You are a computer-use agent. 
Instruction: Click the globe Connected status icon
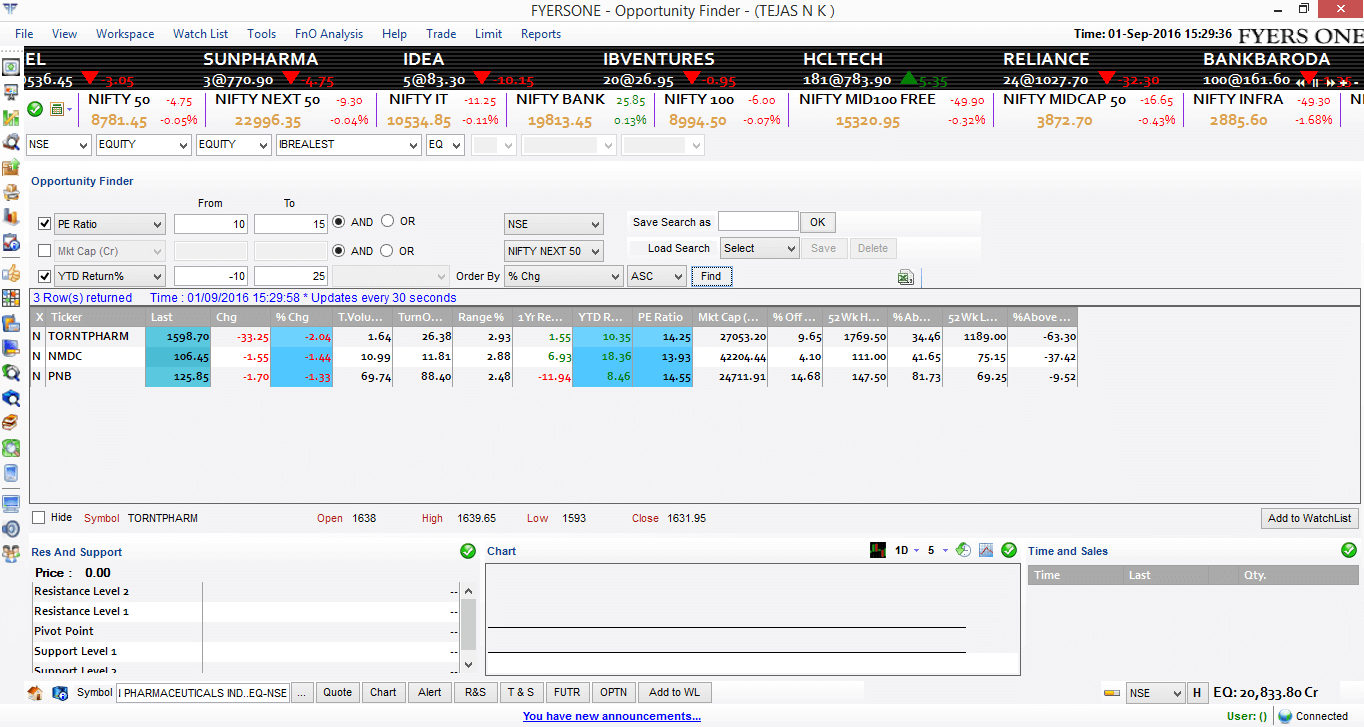(1284, 716)
